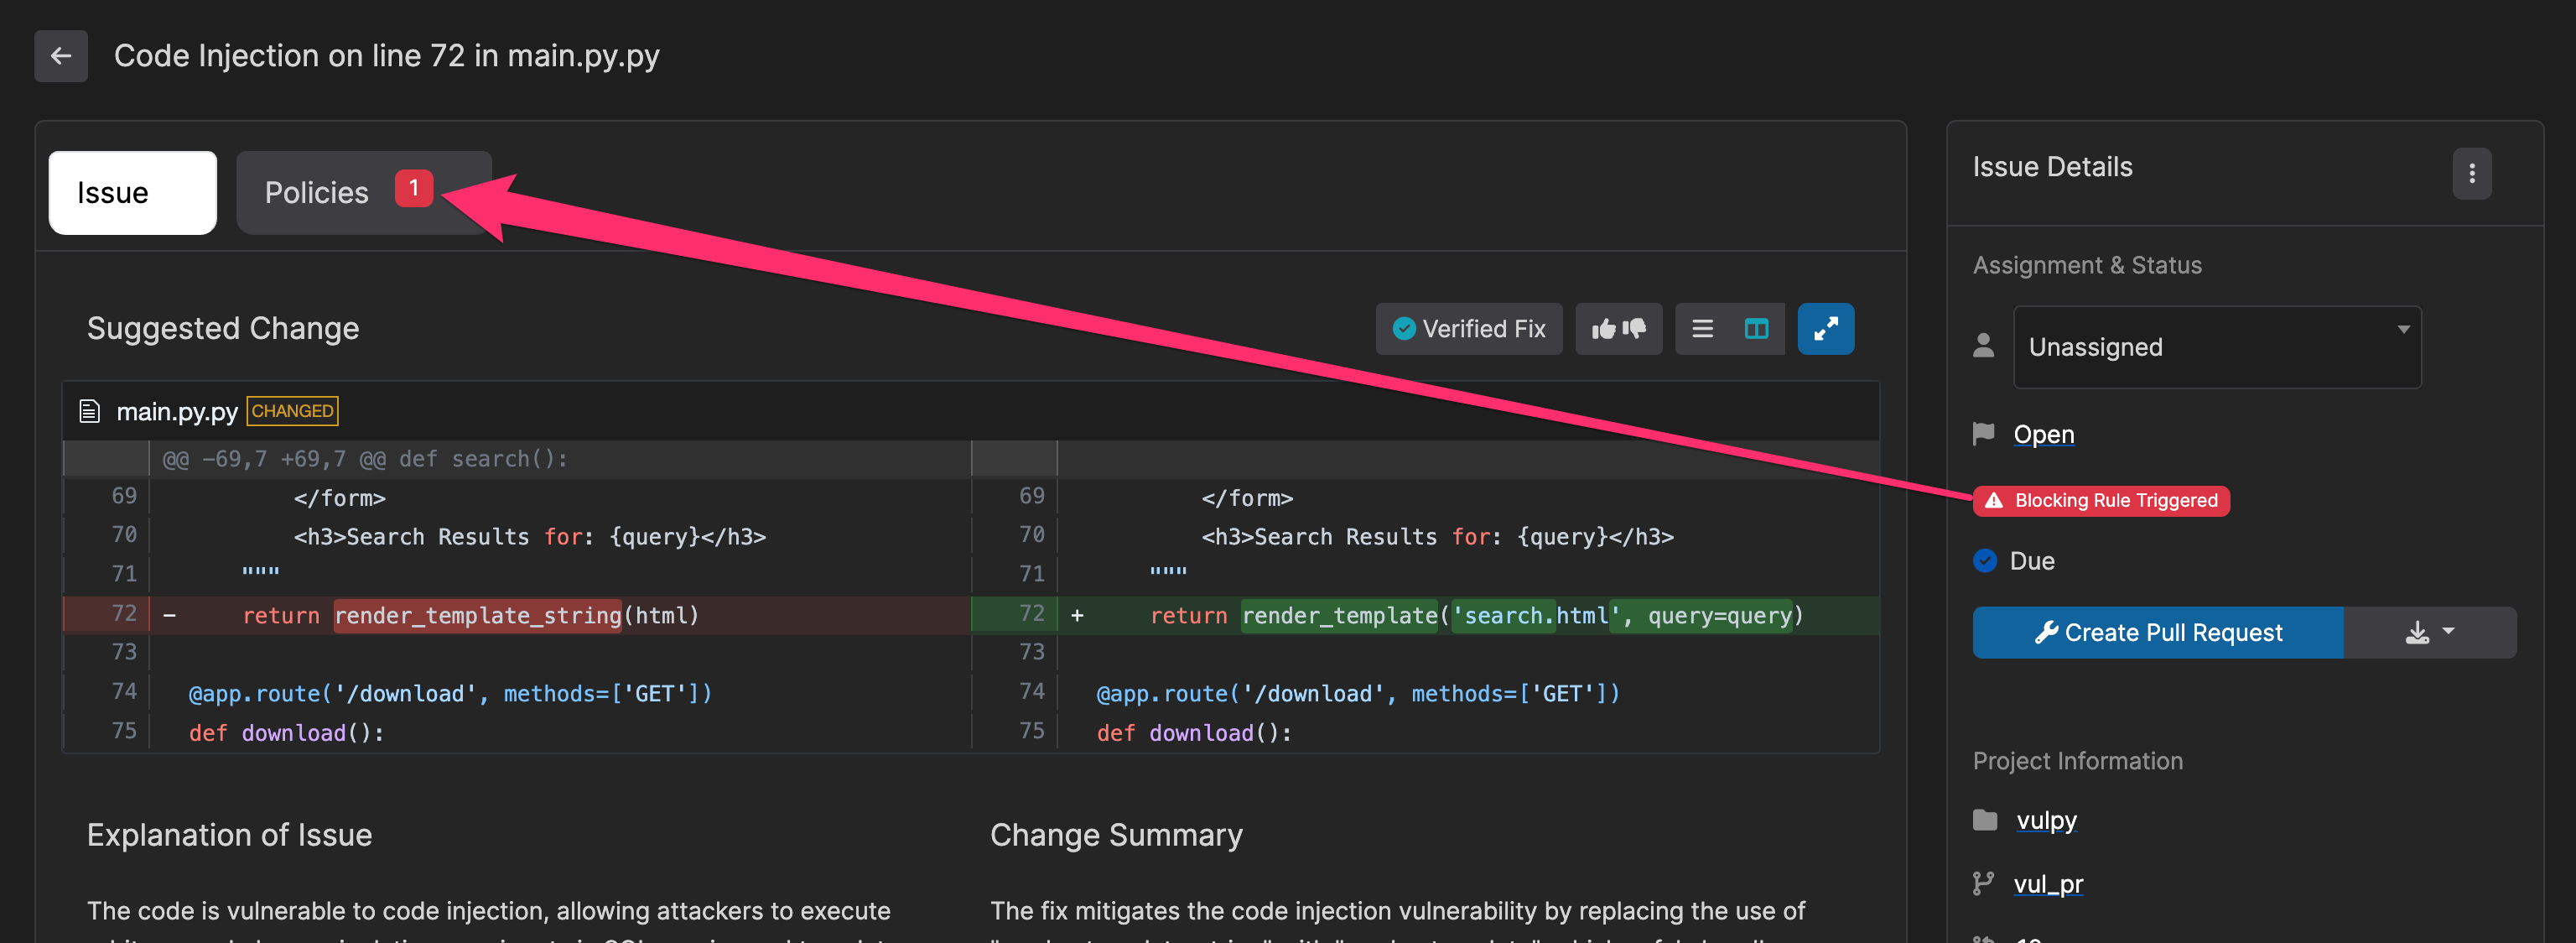The image size is (2576, 943).
Task: Give thumbs up feedback on the fix
Action: click(1603, 329)
